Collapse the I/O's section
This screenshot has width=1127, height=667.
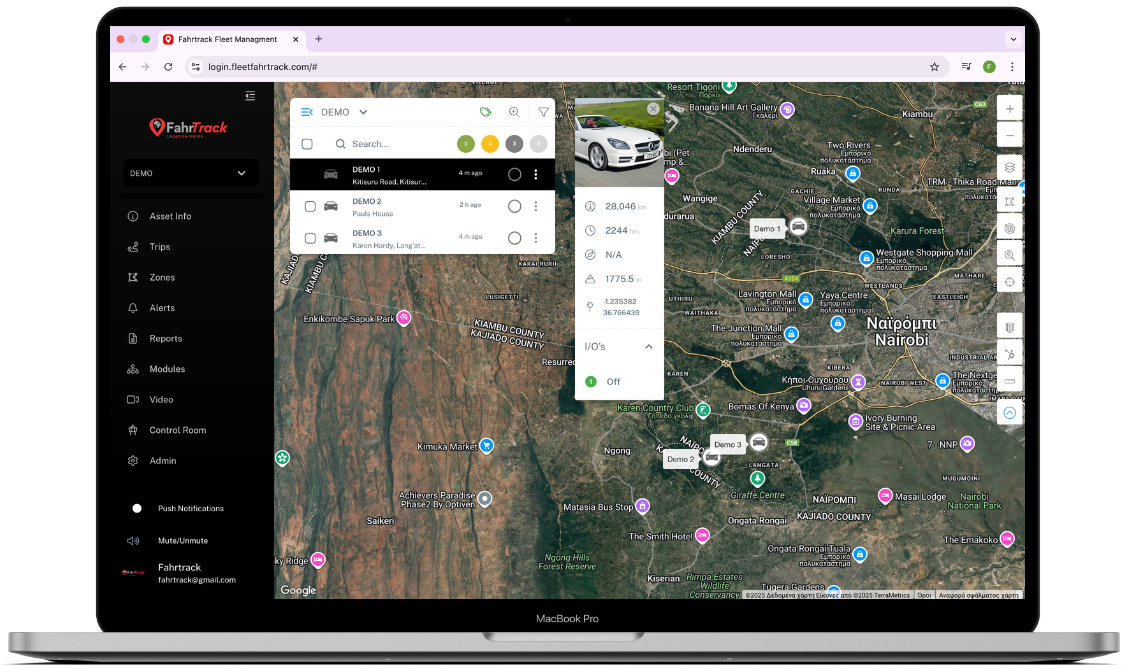pyautogui.click(x=648, y=346)
